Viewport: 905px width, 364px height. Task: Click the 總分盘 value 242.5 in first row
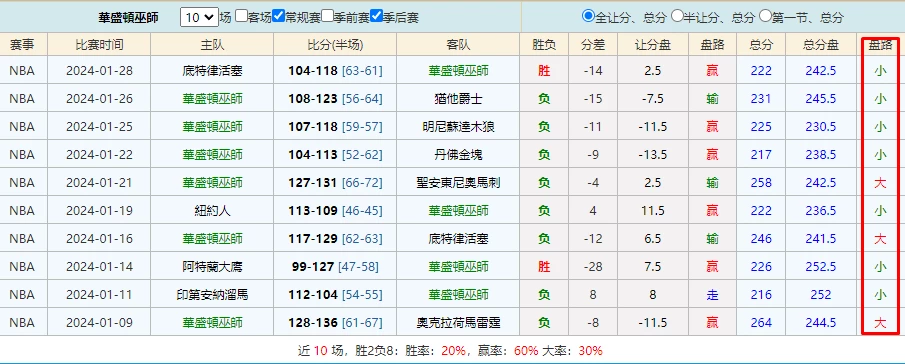pos(821,71)
